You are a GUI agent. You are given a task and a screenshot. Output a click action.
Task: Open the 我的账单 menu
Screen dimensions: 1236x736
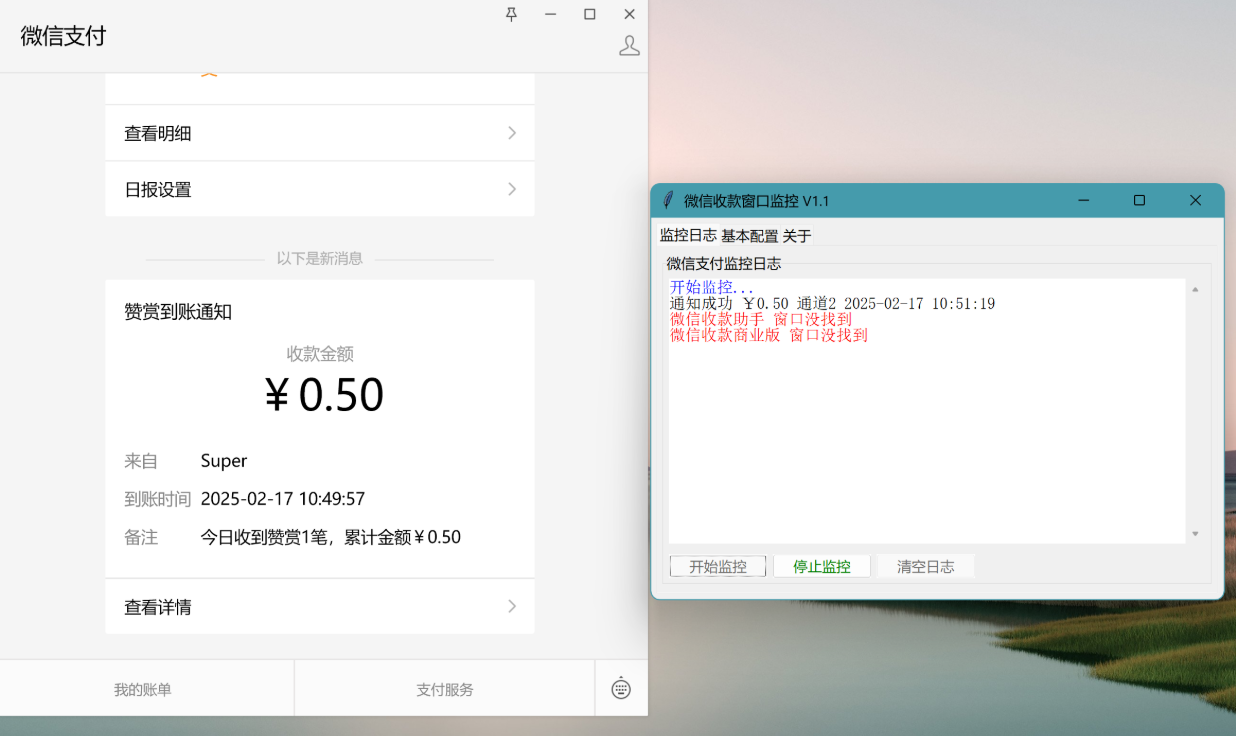(143, 689)
